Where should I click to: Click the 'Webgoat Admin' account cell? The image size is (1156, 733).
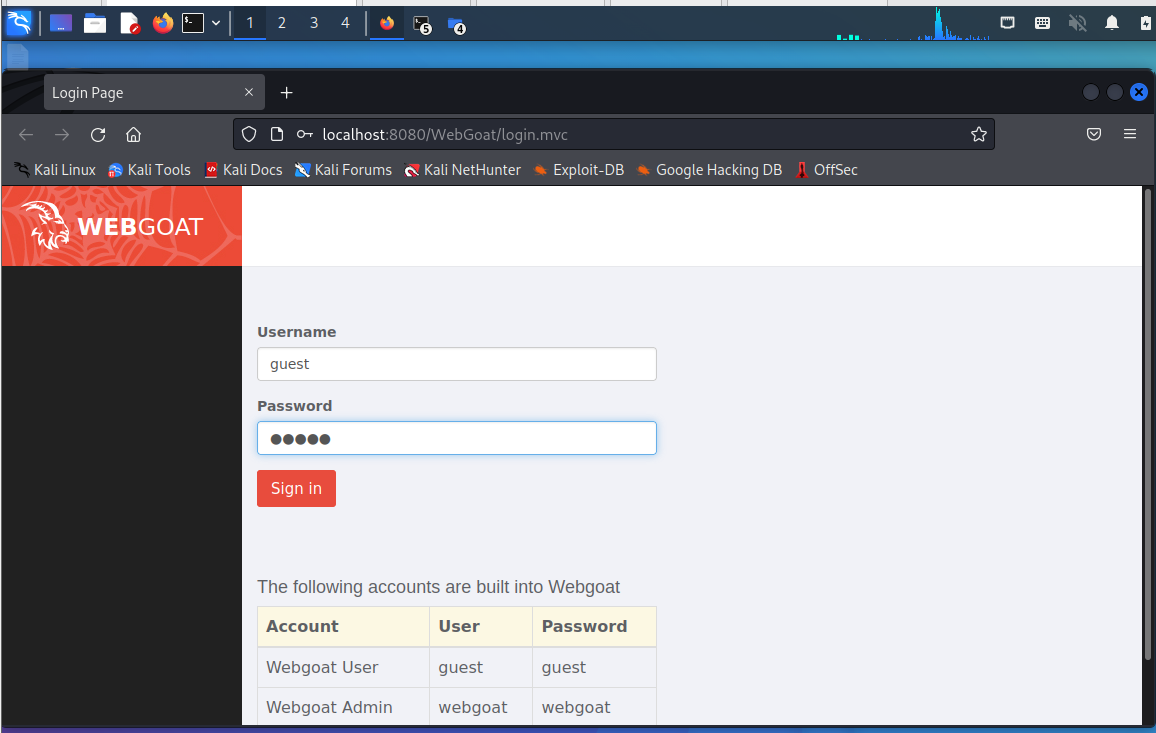coord(344,707)
